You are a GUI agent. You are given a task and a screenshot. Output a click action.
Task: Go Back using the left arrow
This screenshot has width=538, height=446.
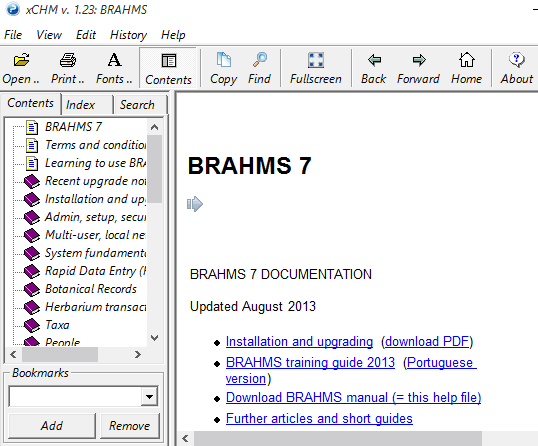(x=374, y=60)
